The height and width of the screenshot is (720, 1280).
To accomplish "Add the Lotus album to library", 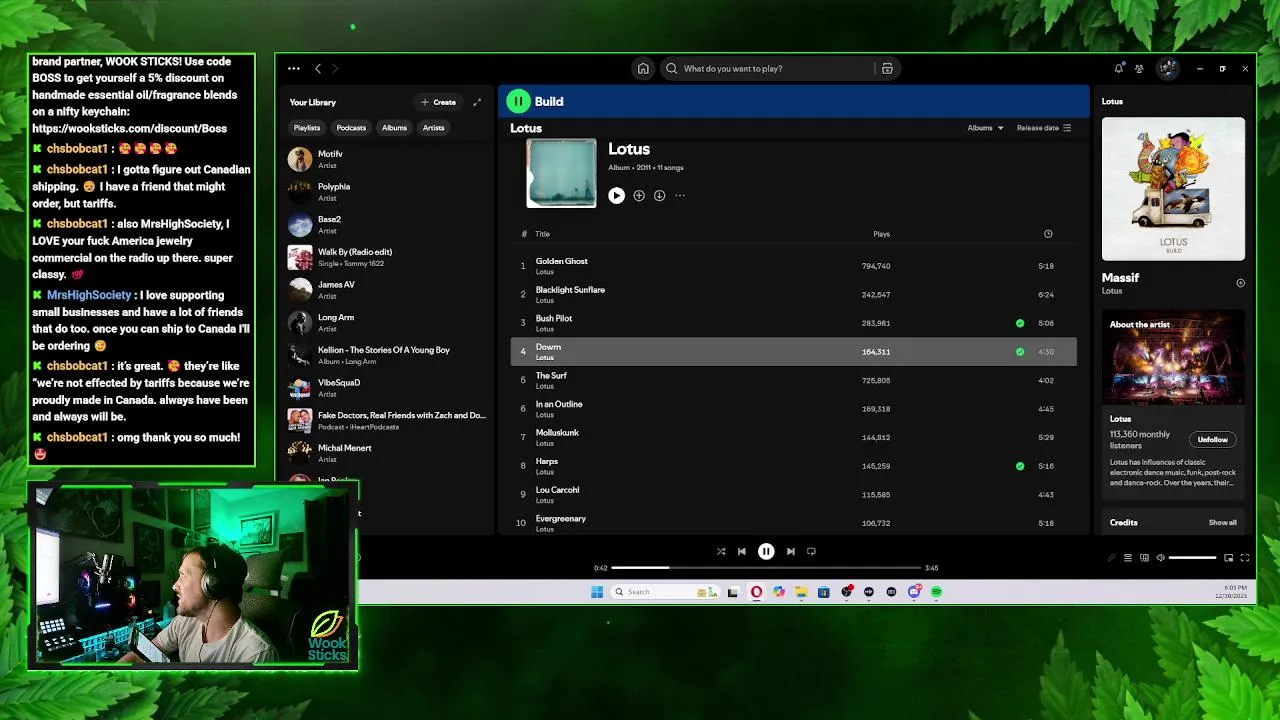I will 639,196.
